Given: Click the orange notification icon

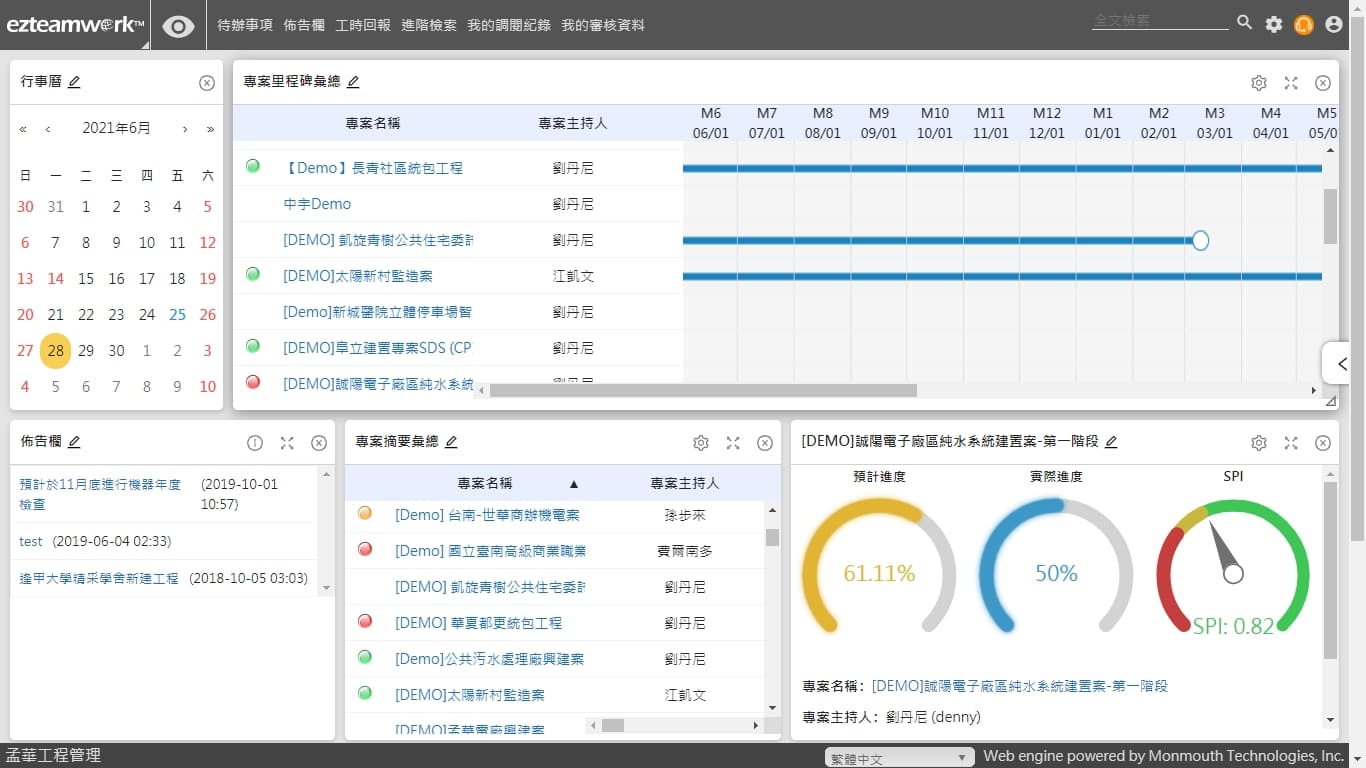Looking at the screenshot, I should (x=1303, y=25).
